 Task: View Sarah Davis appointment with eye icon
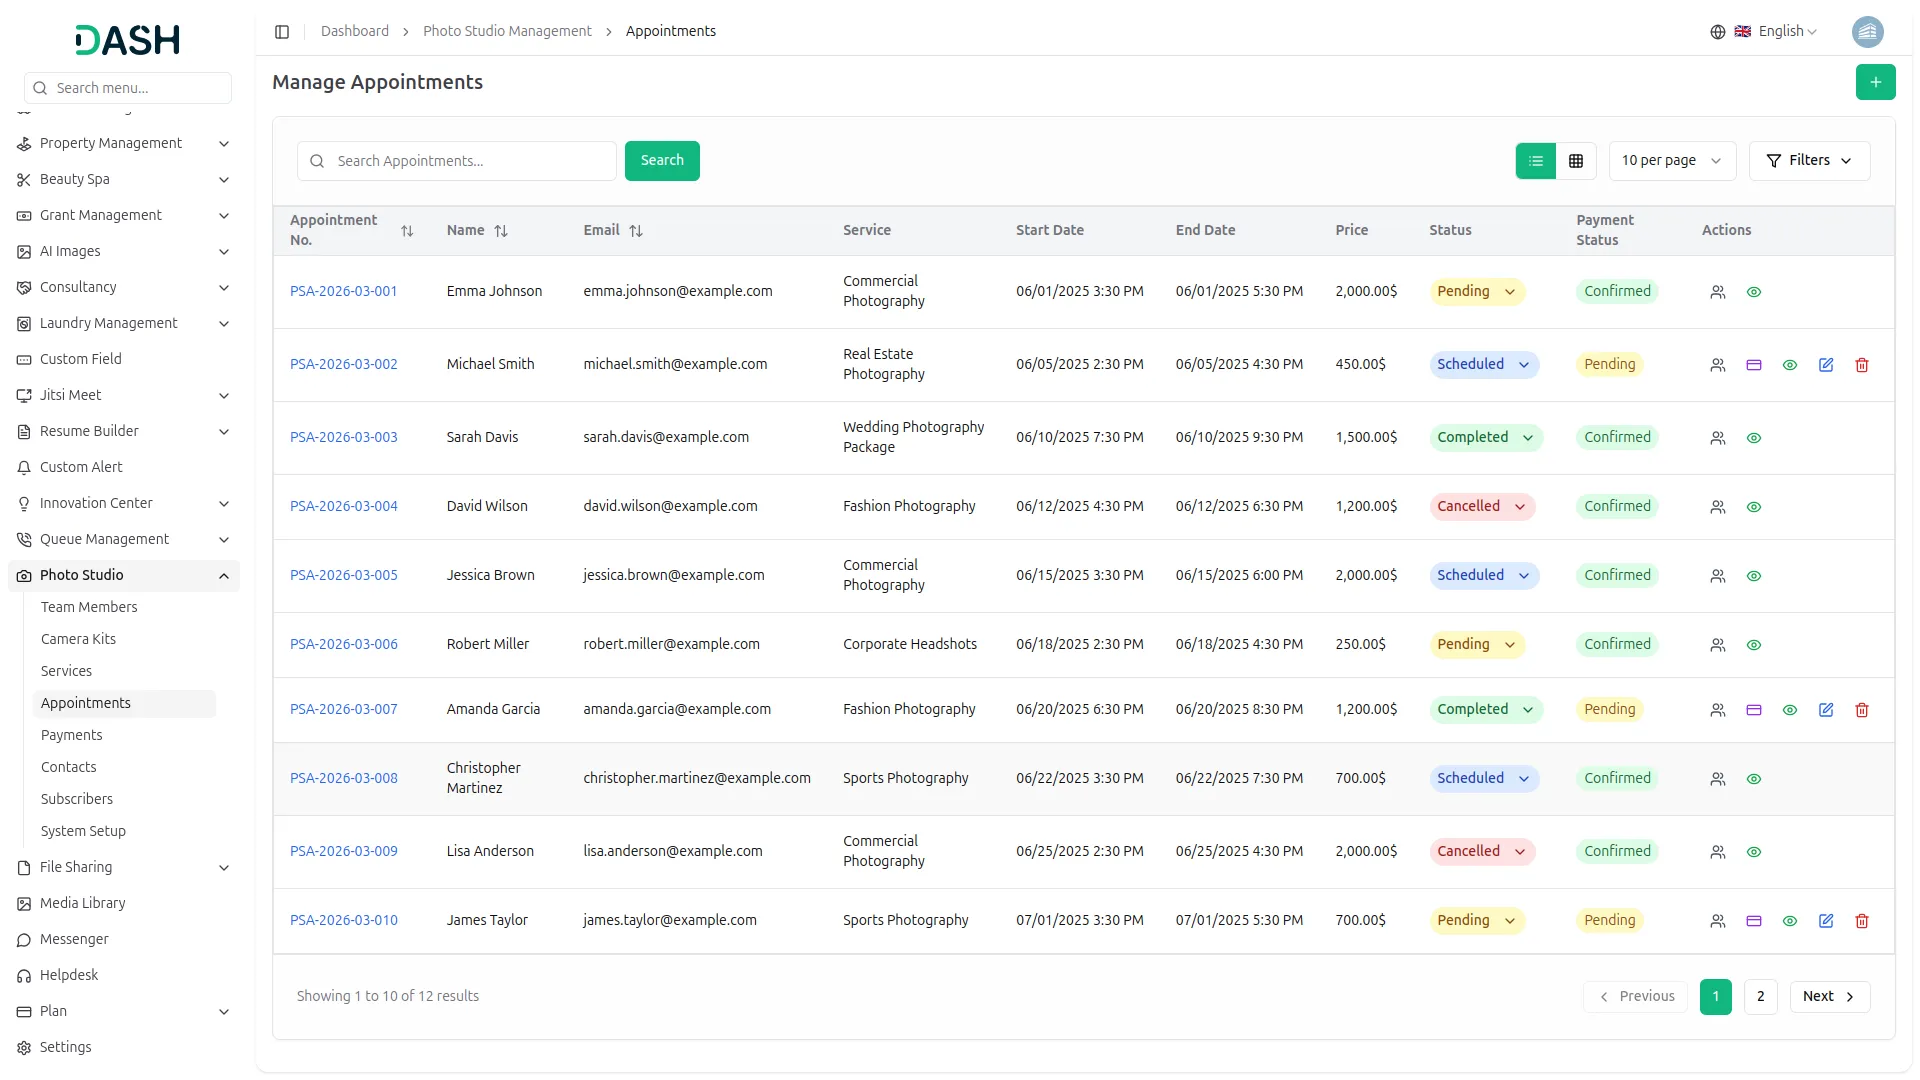[1753, 438]
